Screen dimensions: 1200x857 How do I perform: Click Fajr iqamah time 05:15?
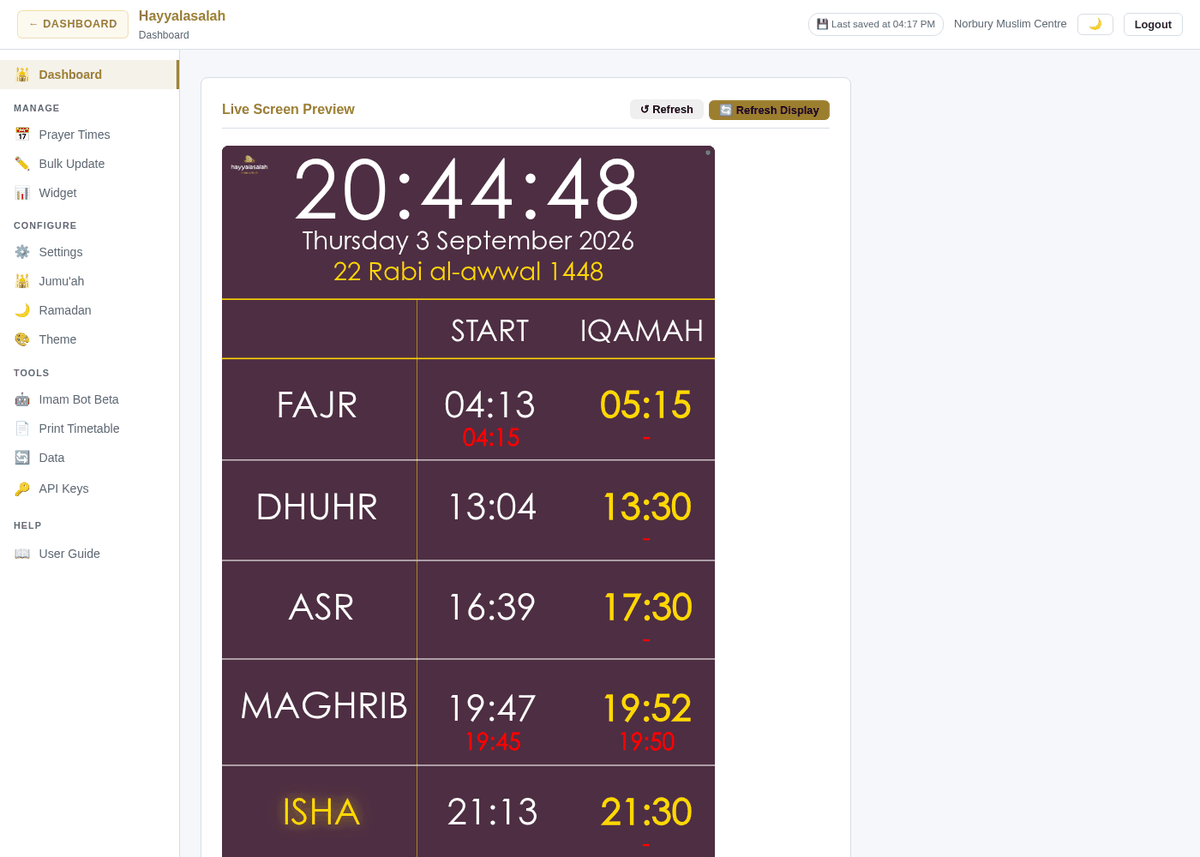[646, 405]
